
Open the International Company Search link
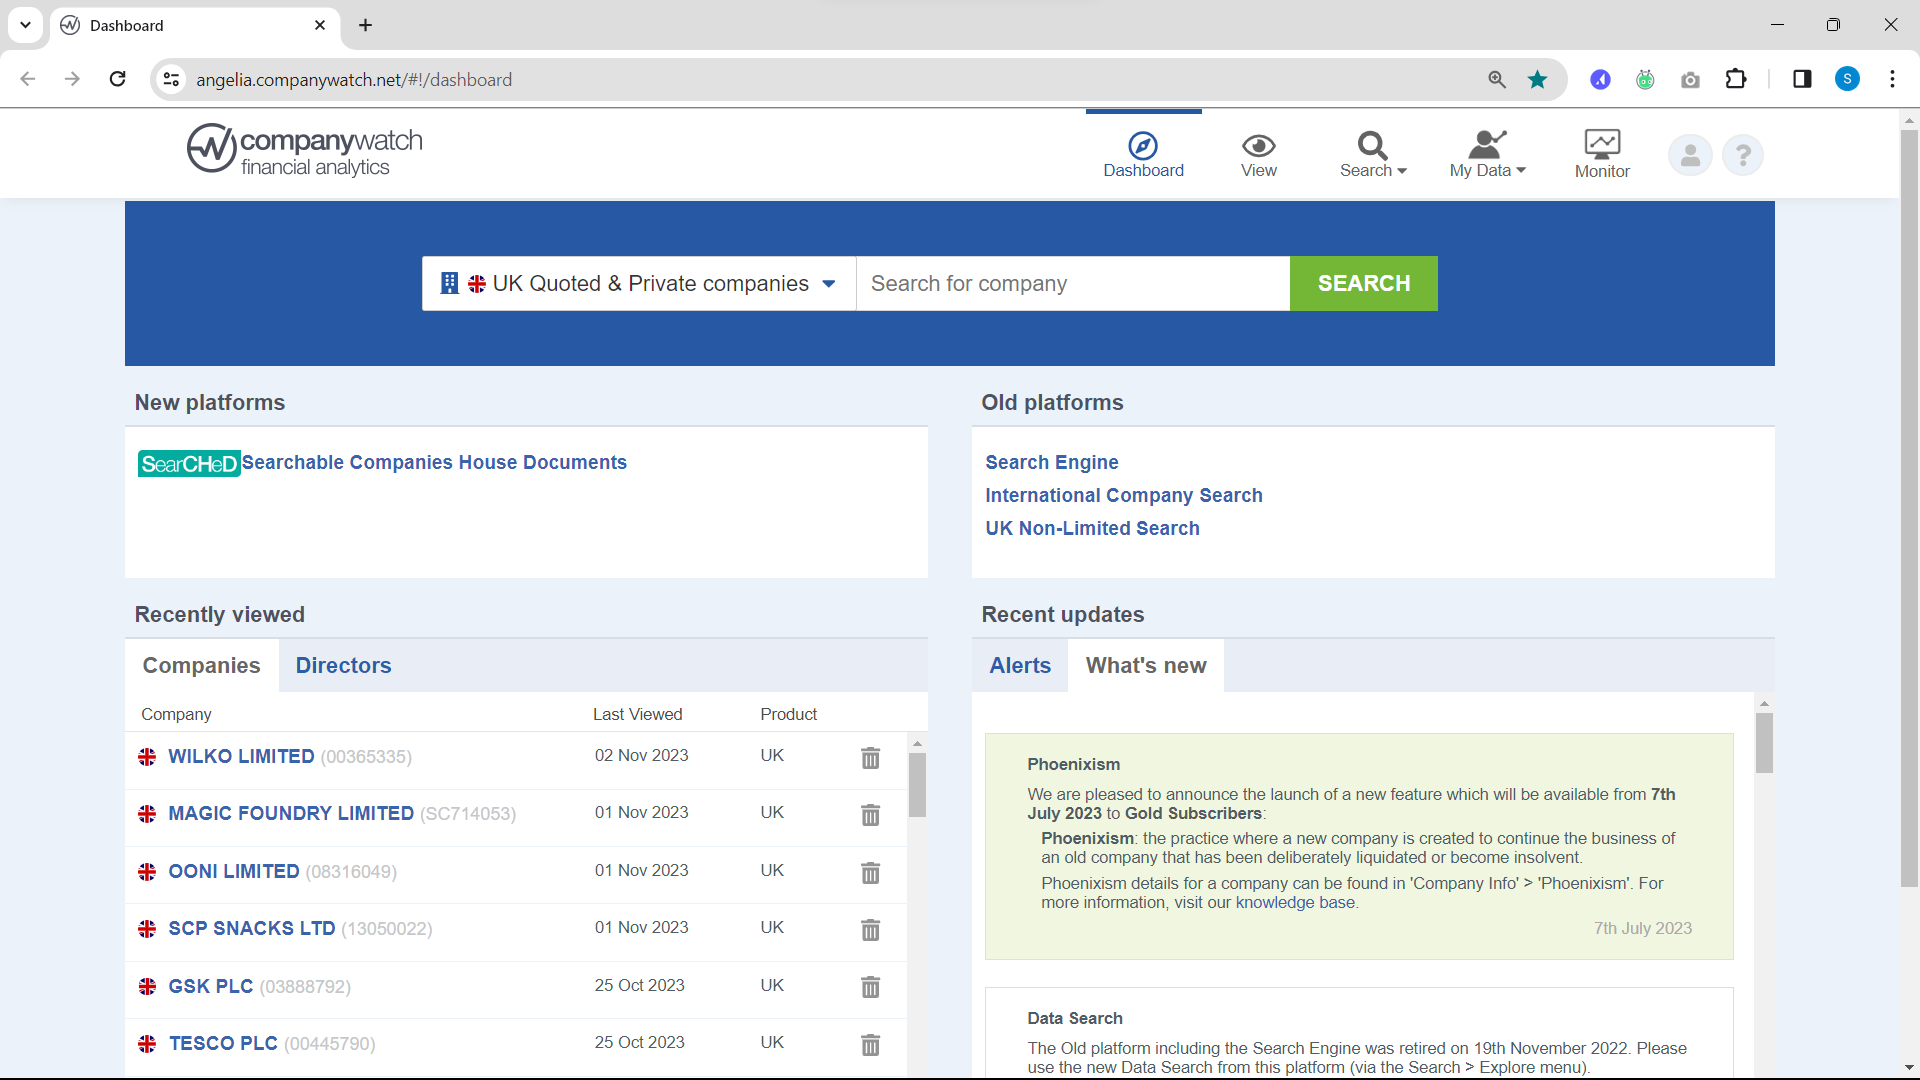coord(1124,495)
